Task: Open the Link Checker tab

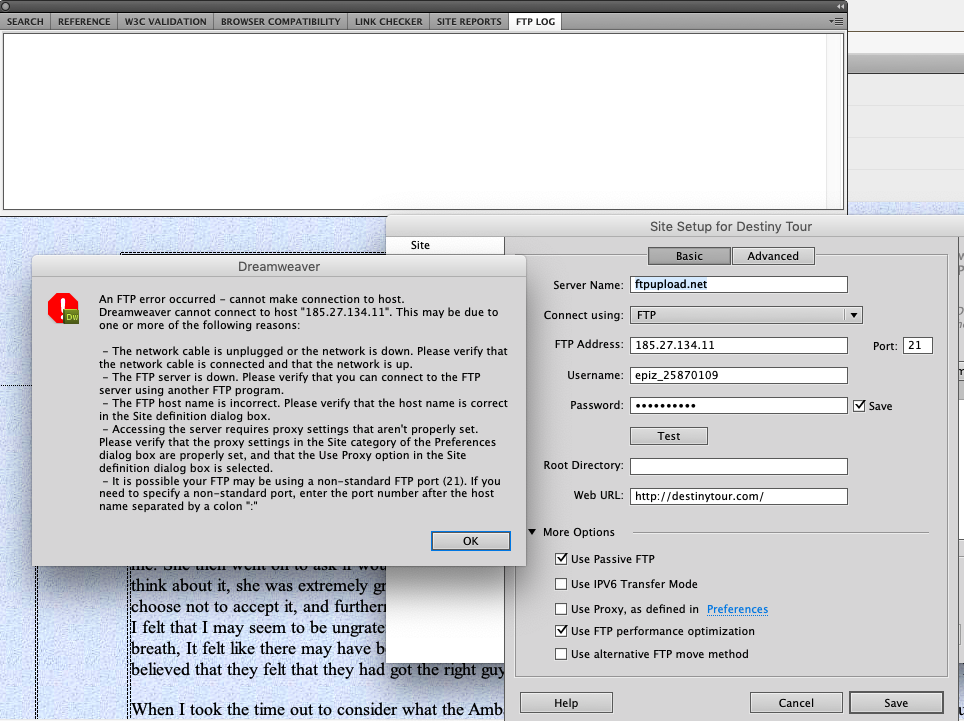Action: (389, 21)
